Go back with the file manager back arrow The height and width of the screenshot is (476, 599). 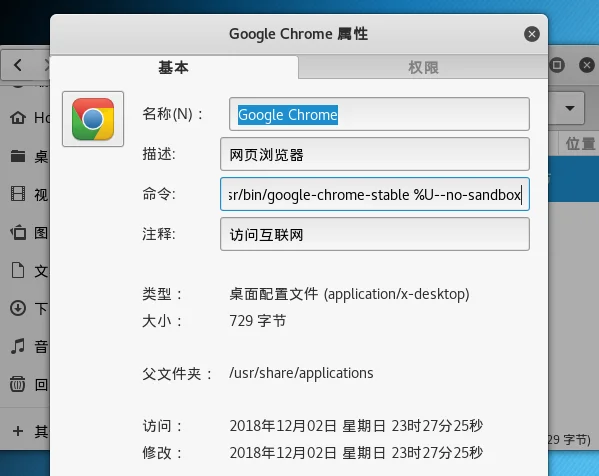tap(18, 65)
